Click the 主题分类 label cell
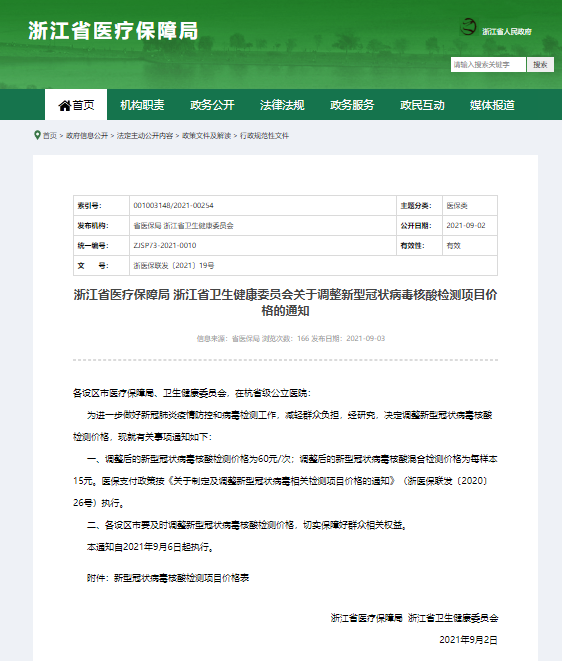The image size is (562, 661). pos(419,205)
